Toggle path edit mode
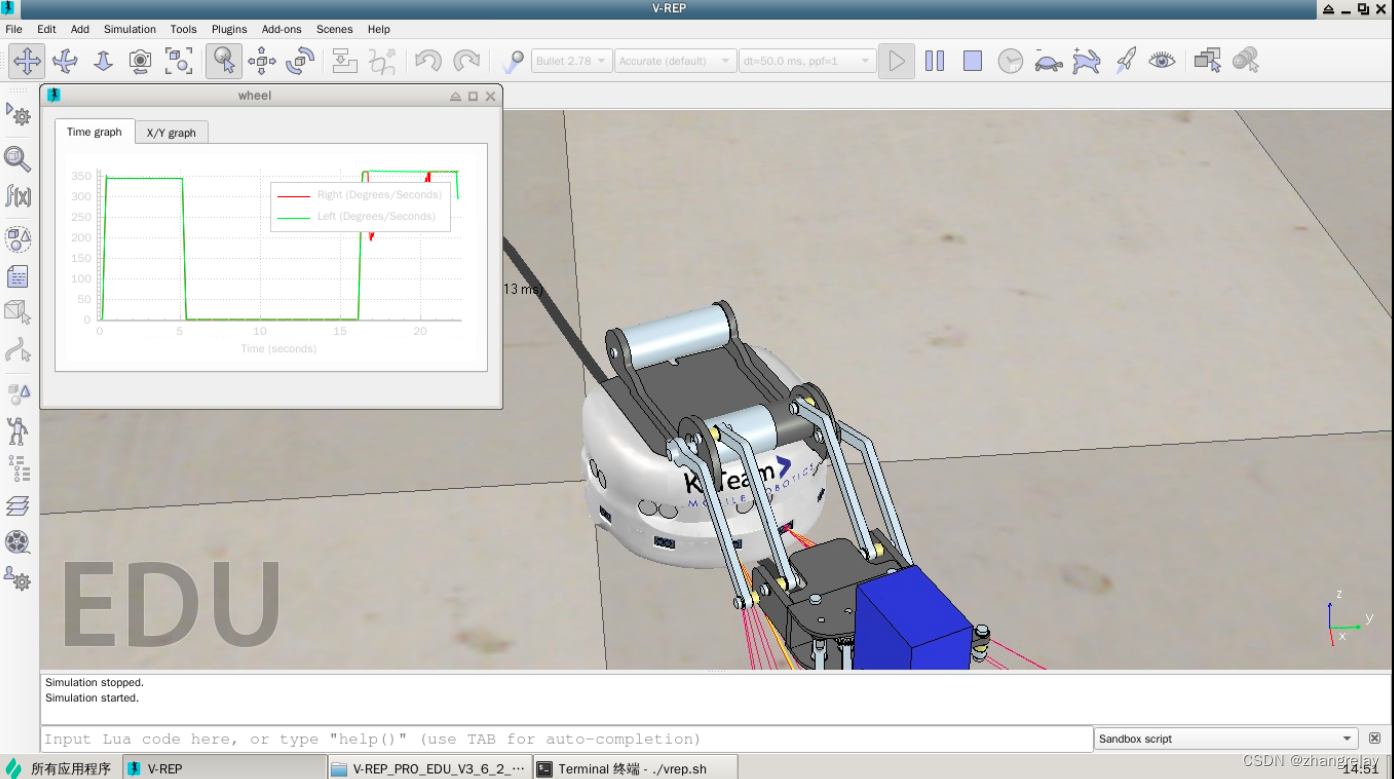This screenshot has width=1394, height=779. [x=18, y=350]
